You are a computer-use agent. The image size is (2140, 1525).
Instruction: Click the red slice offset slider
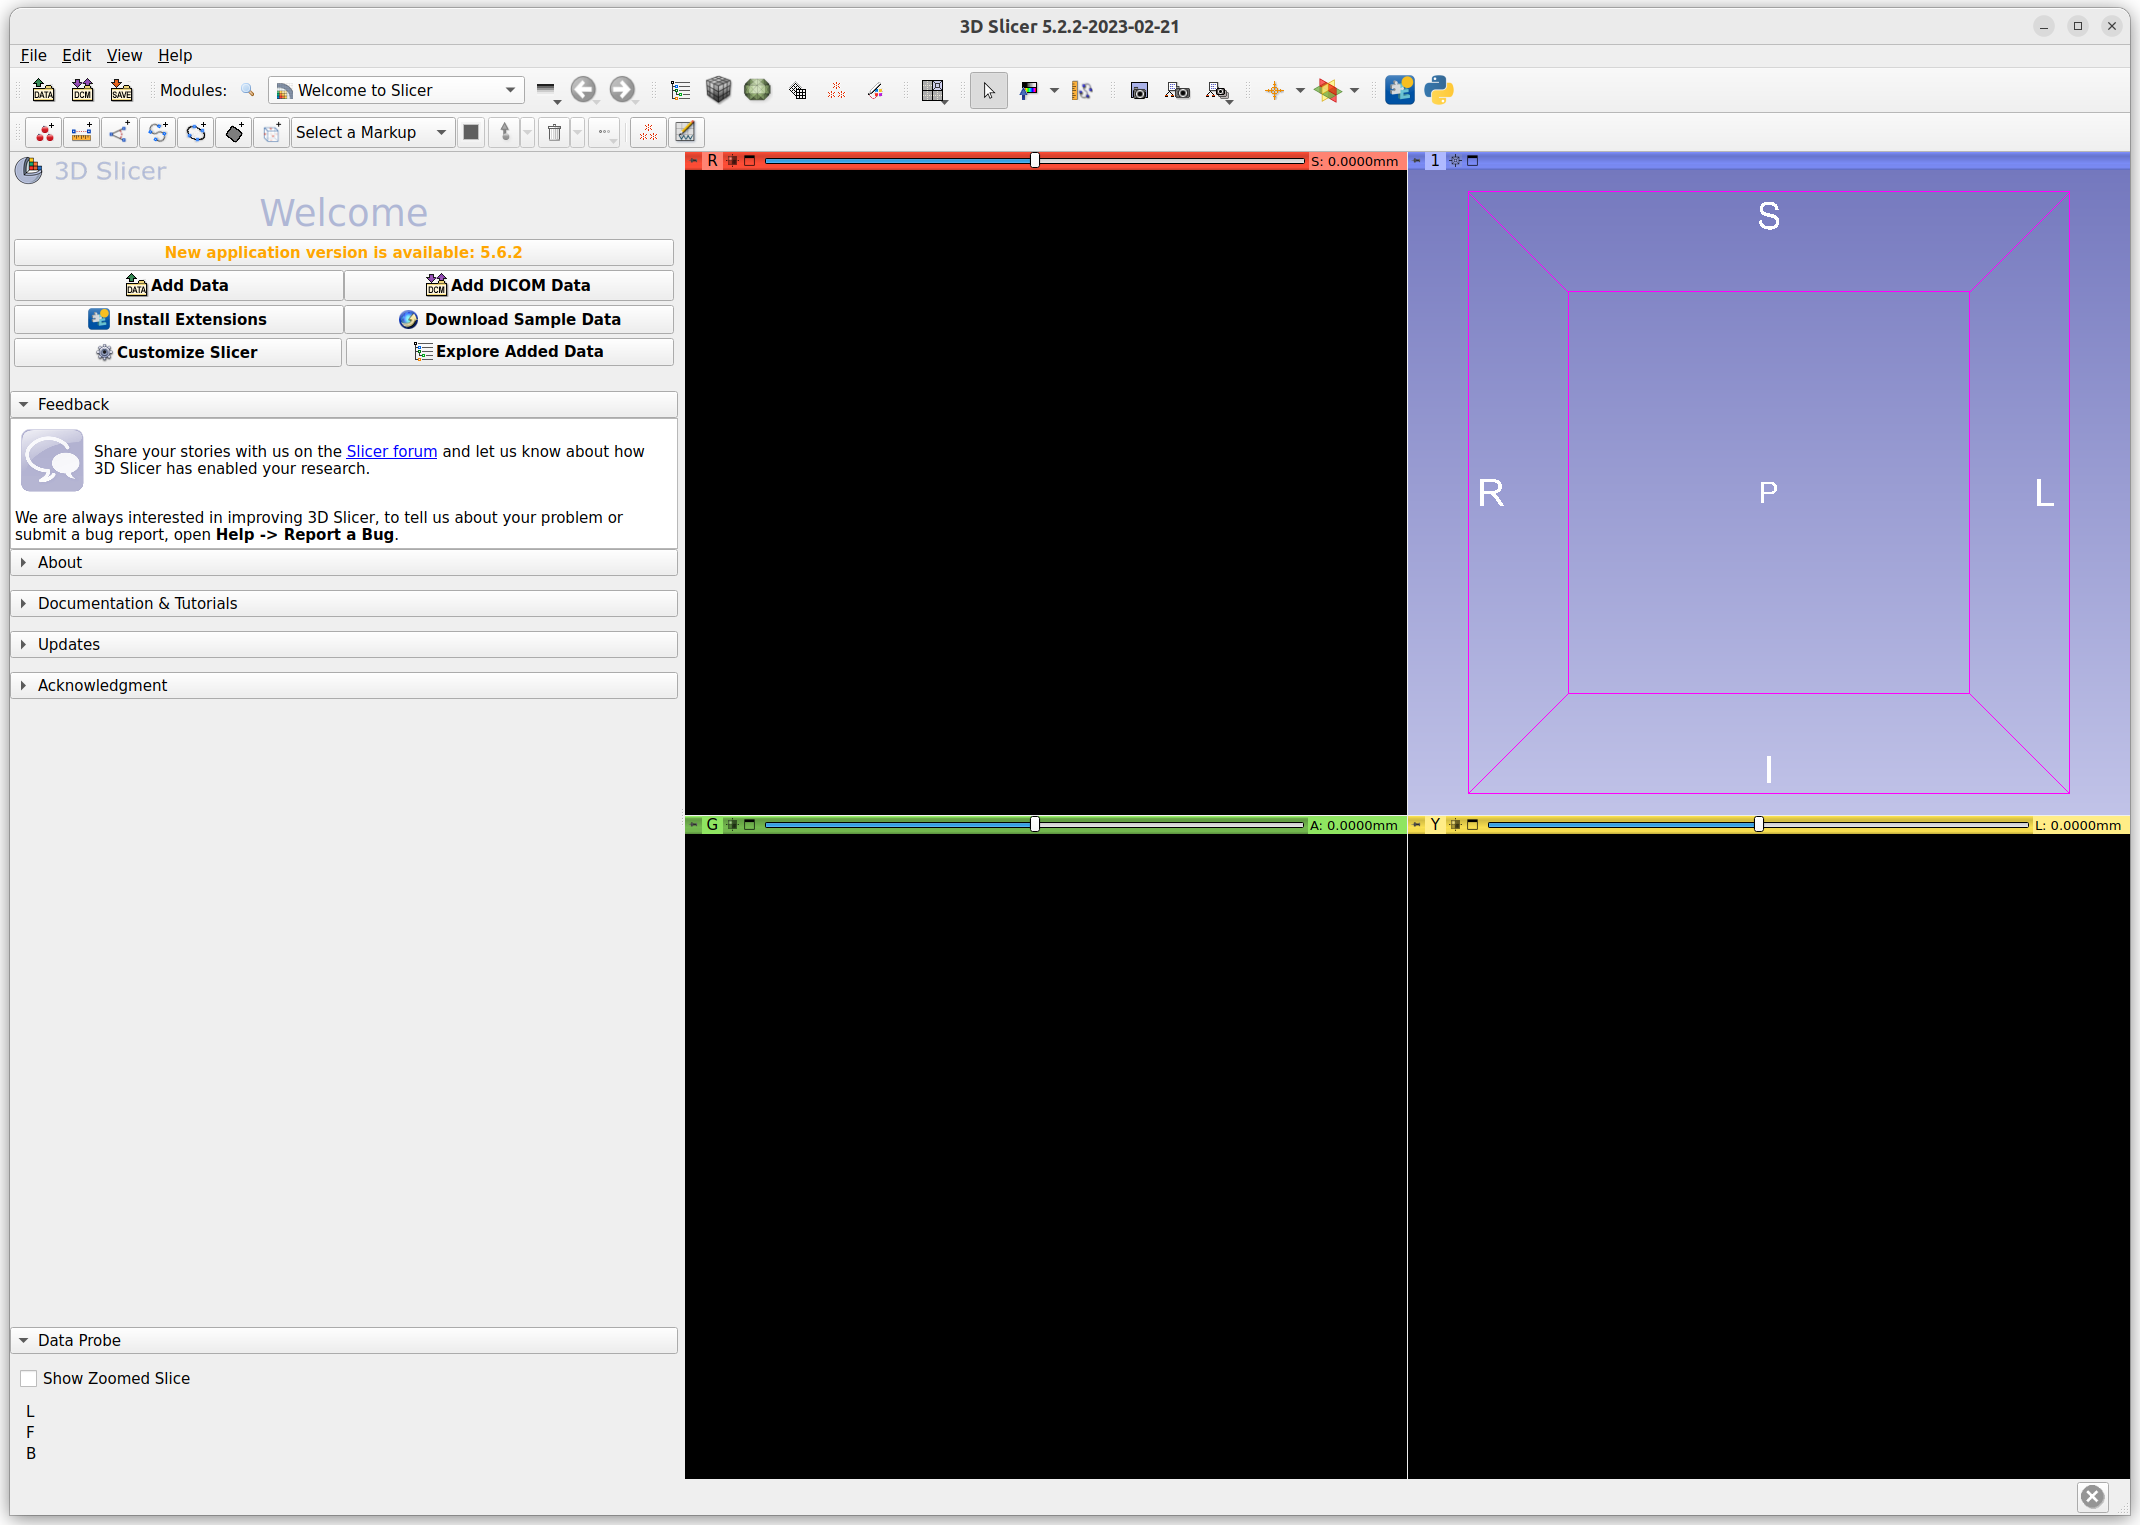click(1034, 160)
